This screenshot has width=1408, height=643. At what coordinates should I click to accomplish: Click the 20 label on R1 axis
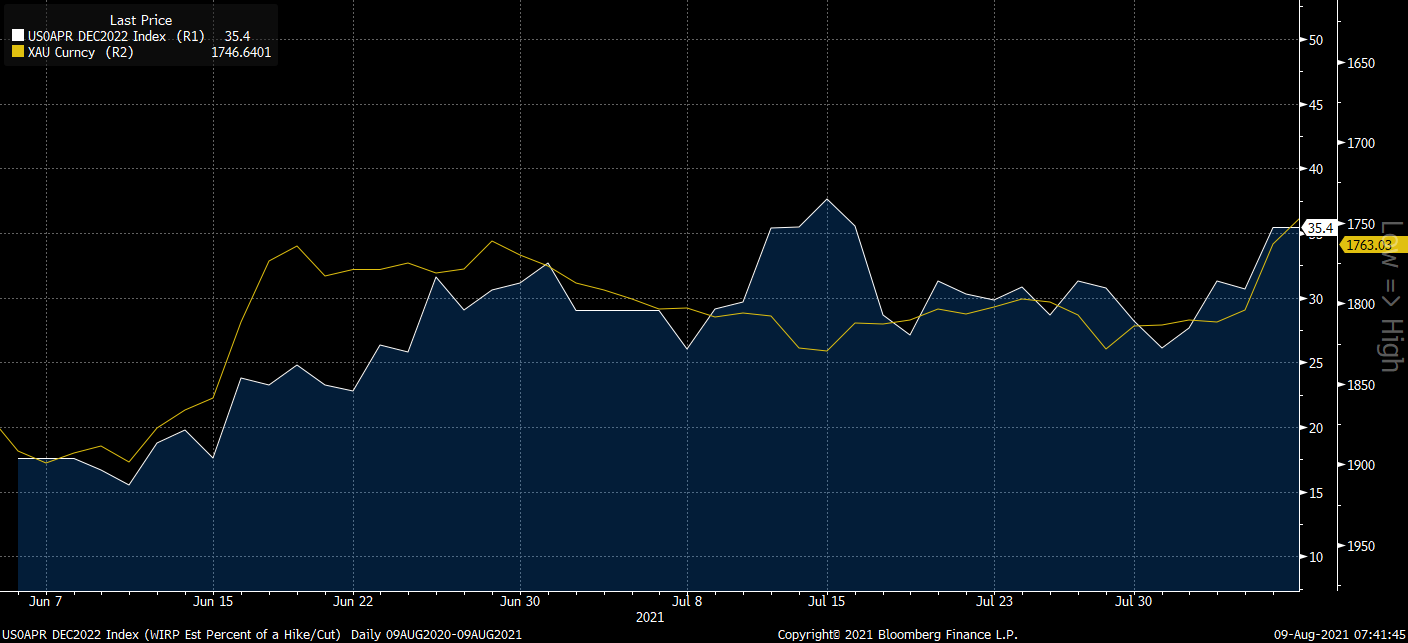[x=1316, y=428]
